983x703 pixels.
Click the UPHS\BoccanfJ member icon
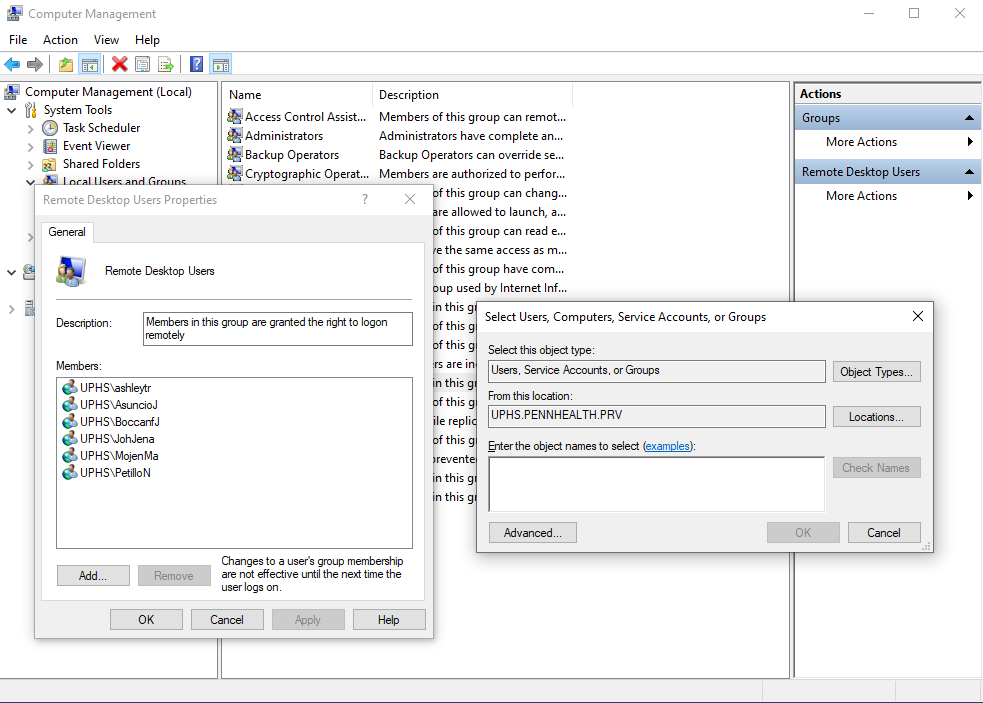click(x=70, y=421)
